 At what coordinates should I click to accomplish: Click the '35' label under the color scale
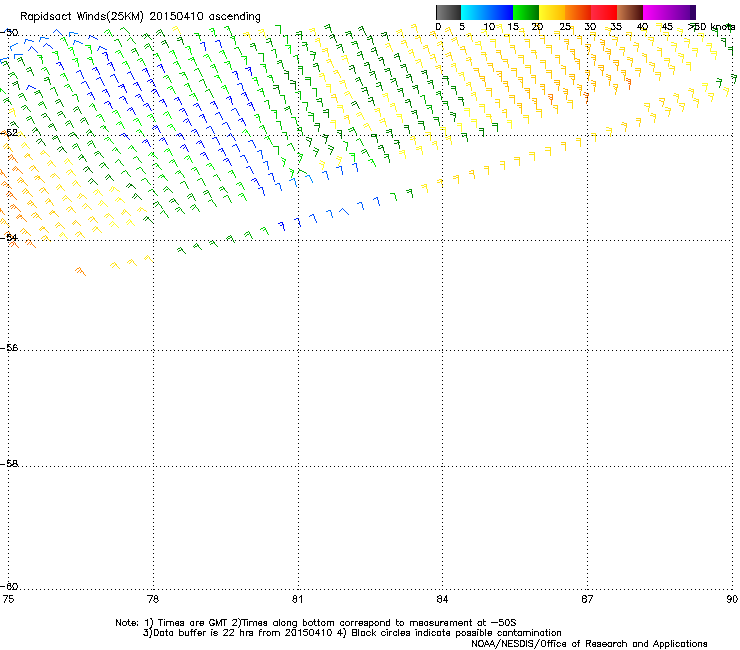click(616, 27)
